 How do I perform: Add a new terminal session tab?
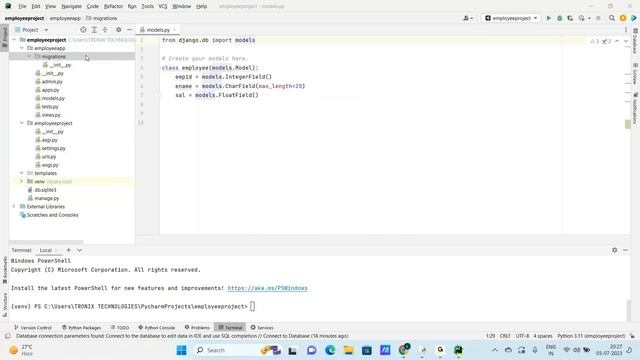coord(69,250)
